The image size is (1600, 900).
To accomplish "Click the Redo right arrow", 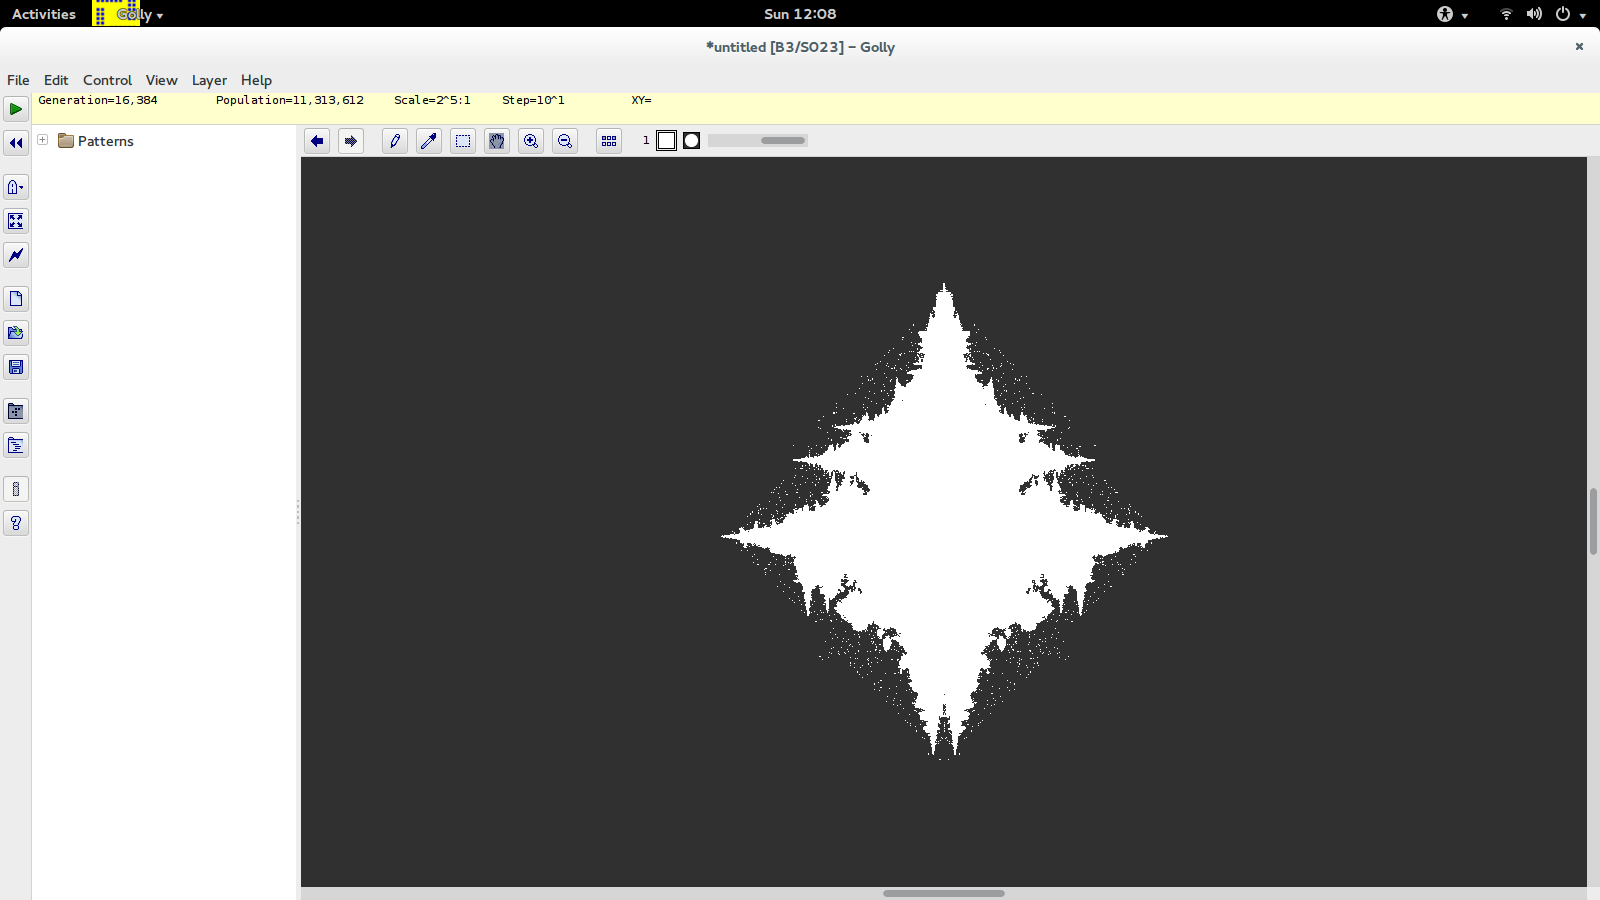I will [351, 141].
